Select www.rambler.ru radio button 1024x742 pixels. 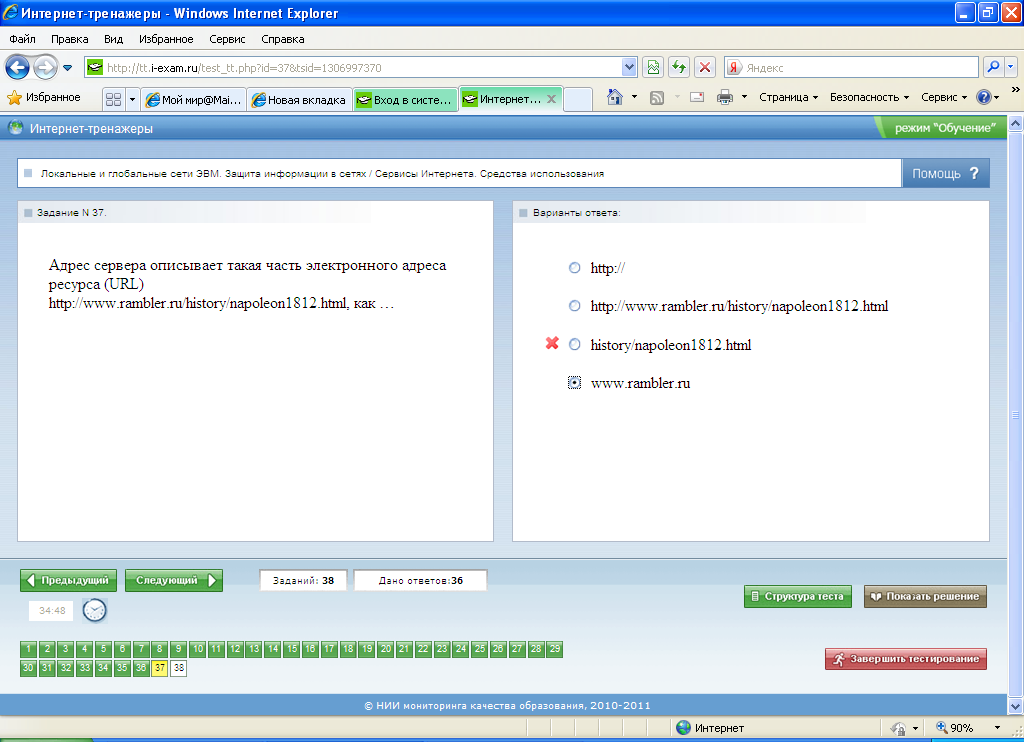[x=574, y=383]
